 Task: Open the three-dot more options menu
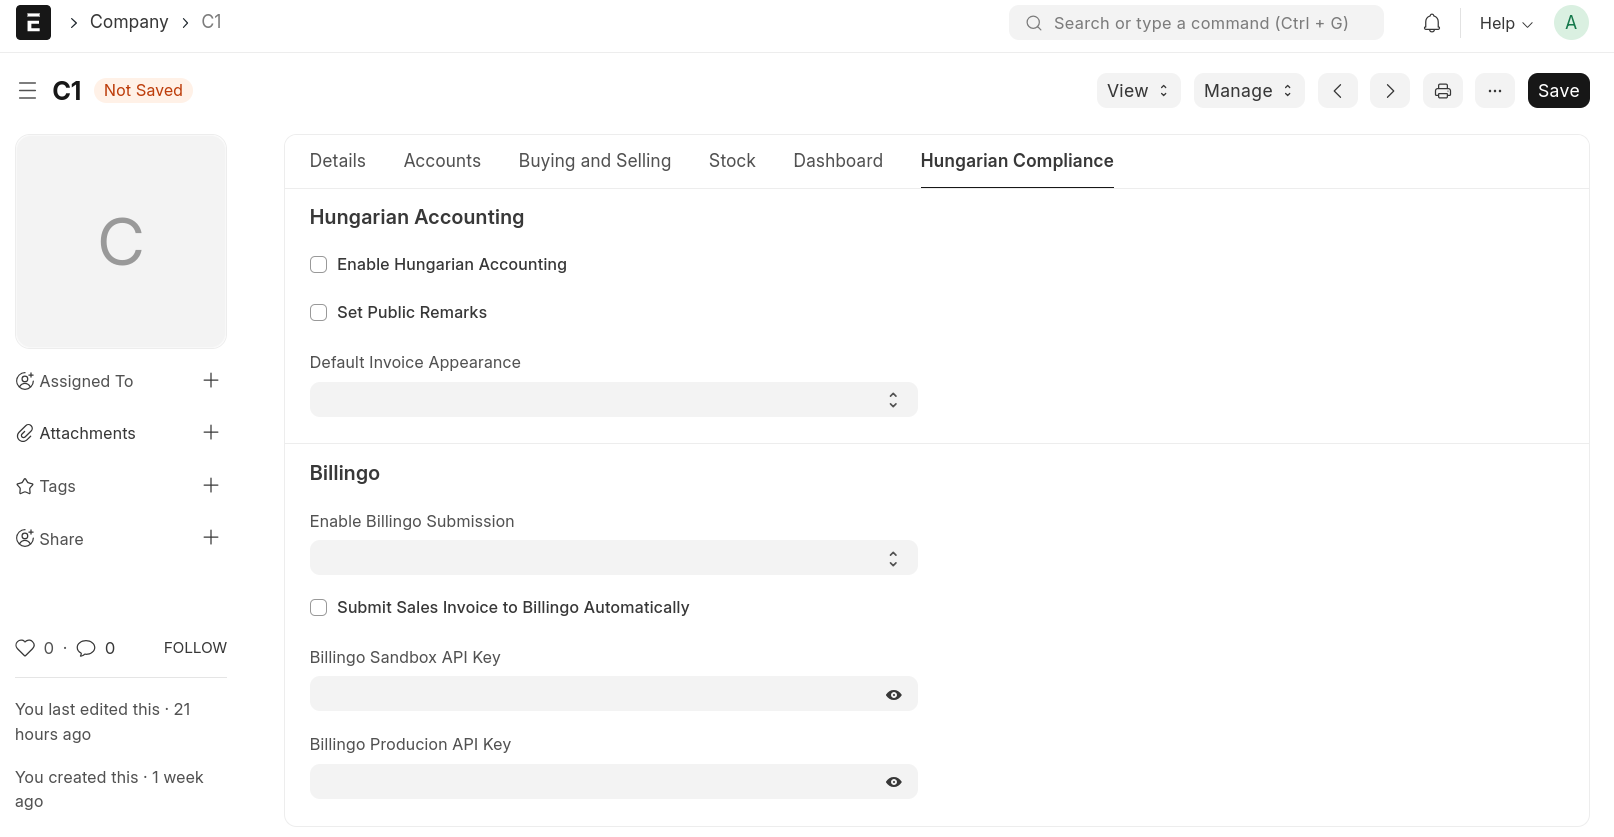[1494, 91]
